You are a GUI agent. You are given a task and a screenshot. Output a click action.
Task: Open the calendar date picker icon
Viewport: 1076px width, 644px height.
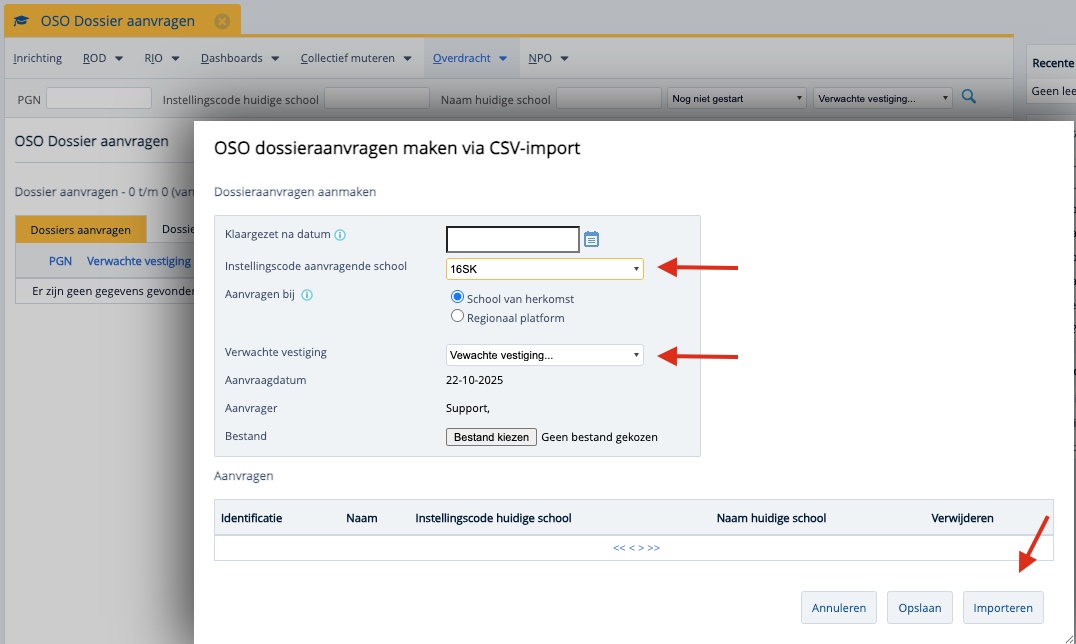591,239
